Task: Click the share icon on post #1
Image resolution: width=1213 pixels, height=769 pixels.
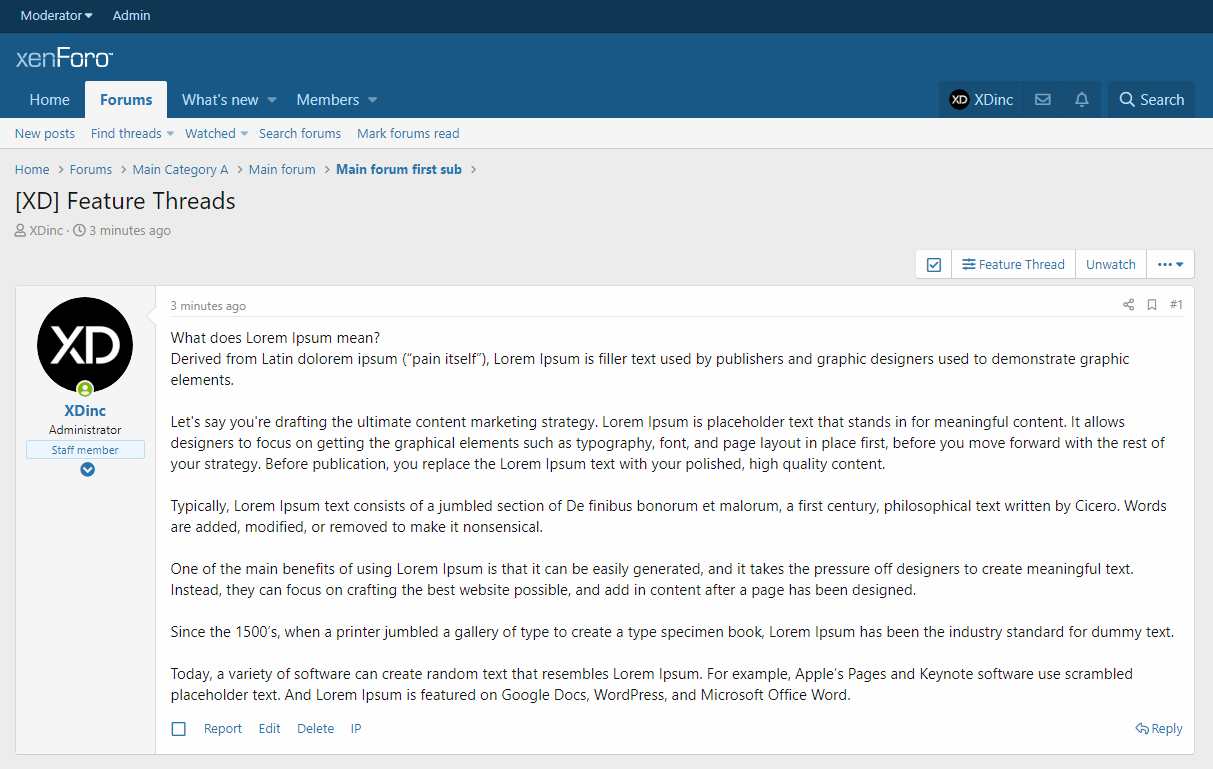Action: click(1128, 305)
